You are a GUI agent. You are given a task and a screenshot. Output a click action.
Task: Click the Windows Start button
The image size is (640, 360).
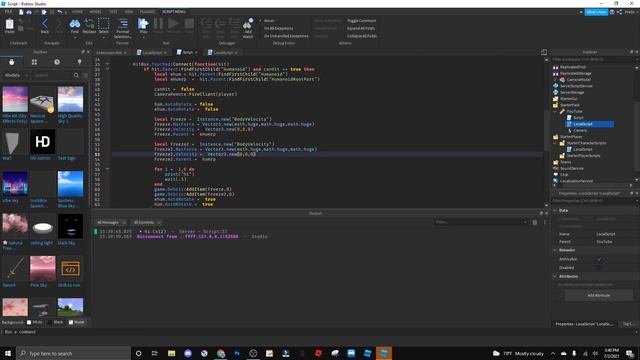(8, 353)
